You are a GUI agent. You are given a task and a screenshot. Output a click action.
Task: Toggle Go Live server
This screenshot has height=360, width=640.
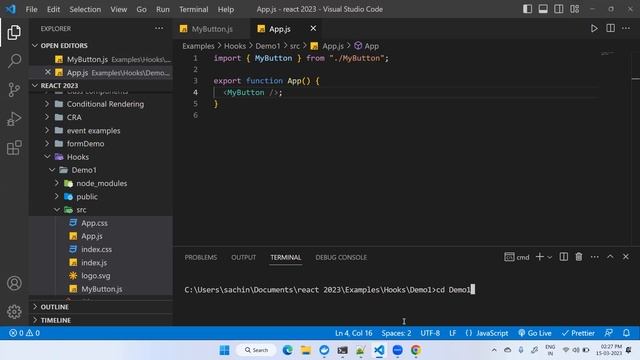[x=535, y=333]
